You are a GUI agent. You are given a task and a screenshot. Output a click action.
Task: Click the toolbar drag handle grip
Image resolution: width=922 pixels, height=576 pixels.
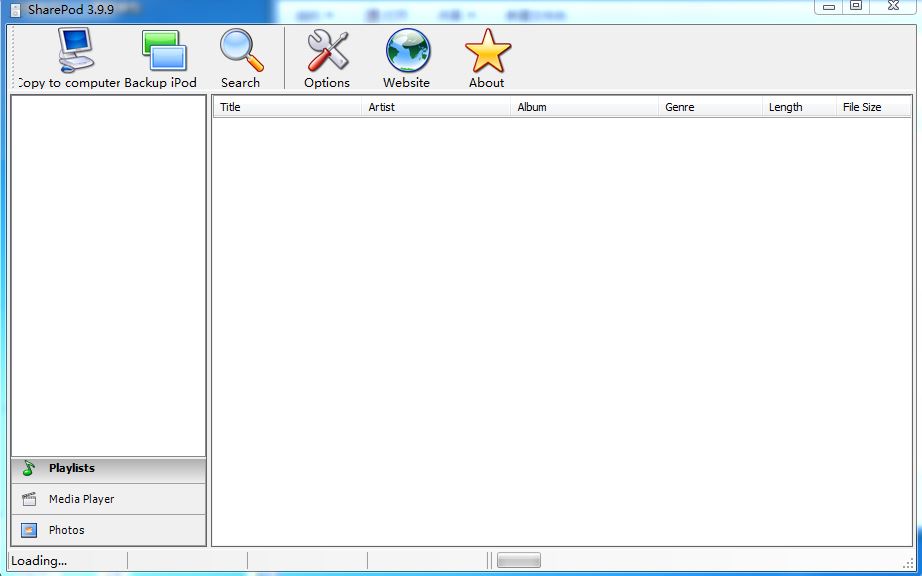click(14, 56)
